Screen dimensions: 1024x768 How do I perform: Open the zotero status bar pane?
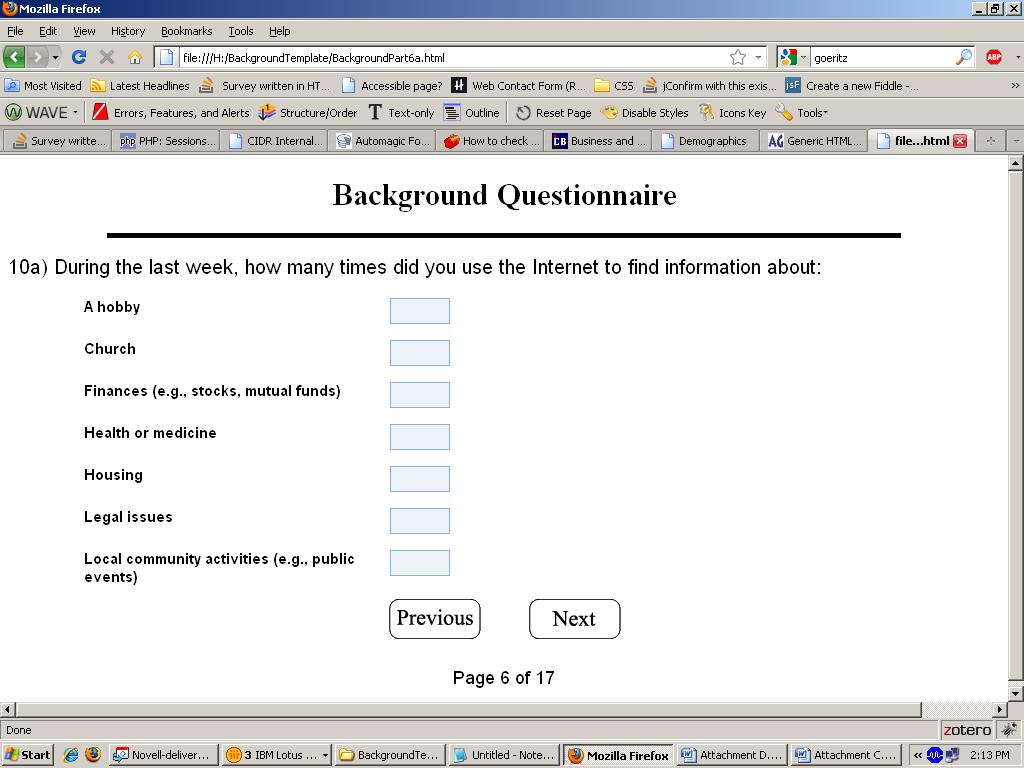(x=967, y=729)
